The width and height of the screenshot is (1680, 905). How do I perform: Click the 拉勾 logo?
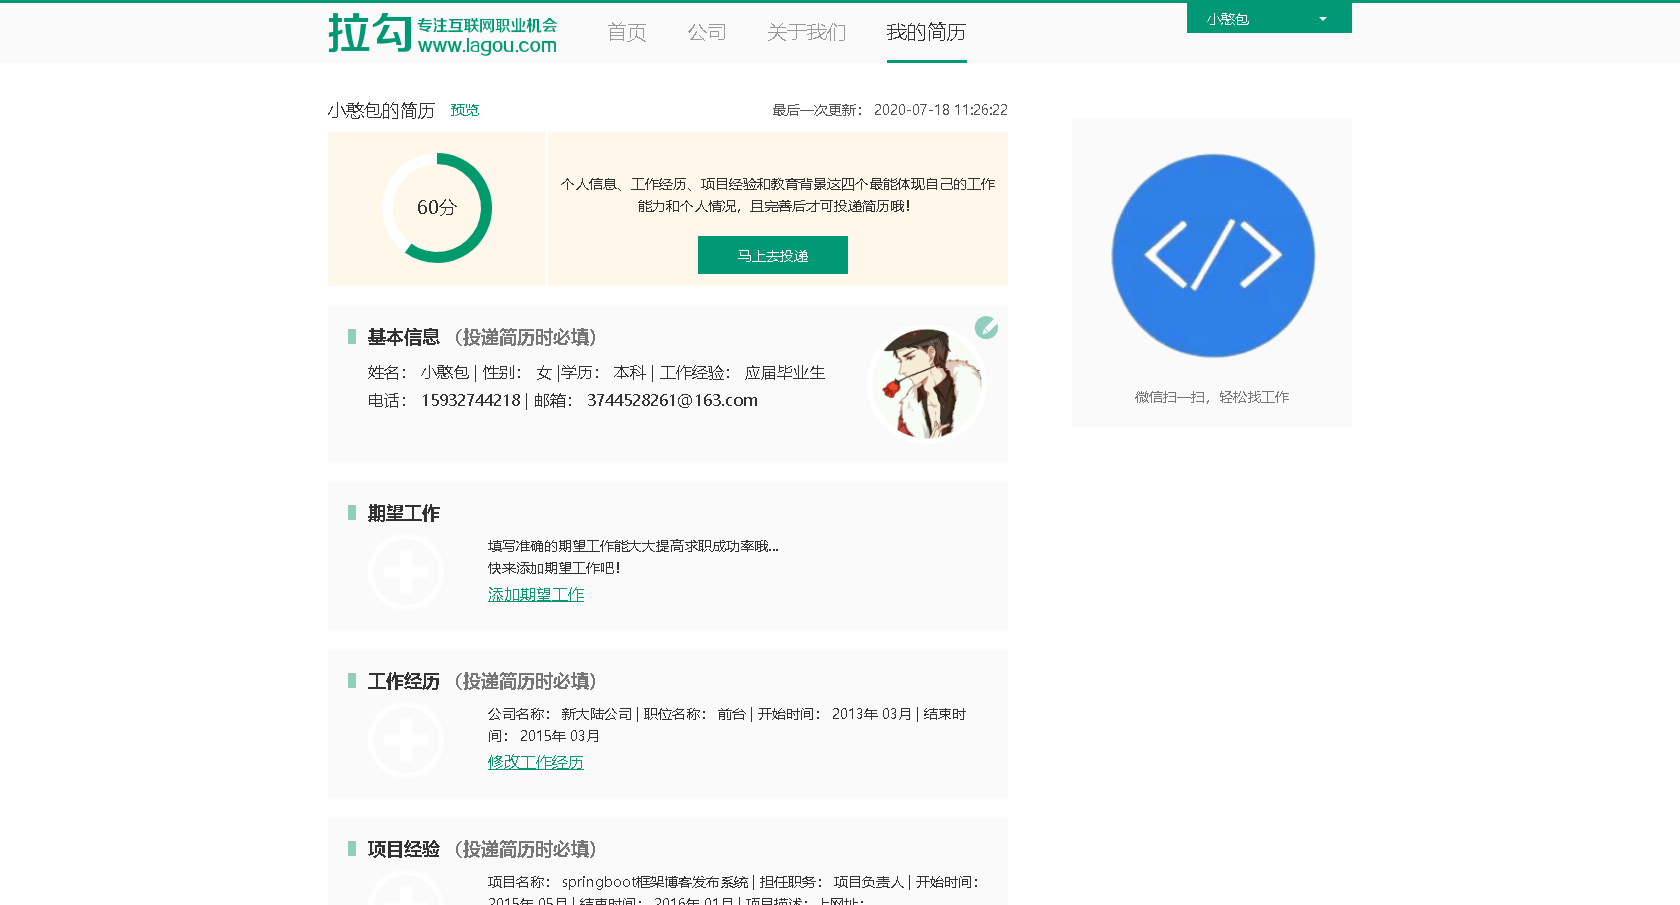[440, 33]
